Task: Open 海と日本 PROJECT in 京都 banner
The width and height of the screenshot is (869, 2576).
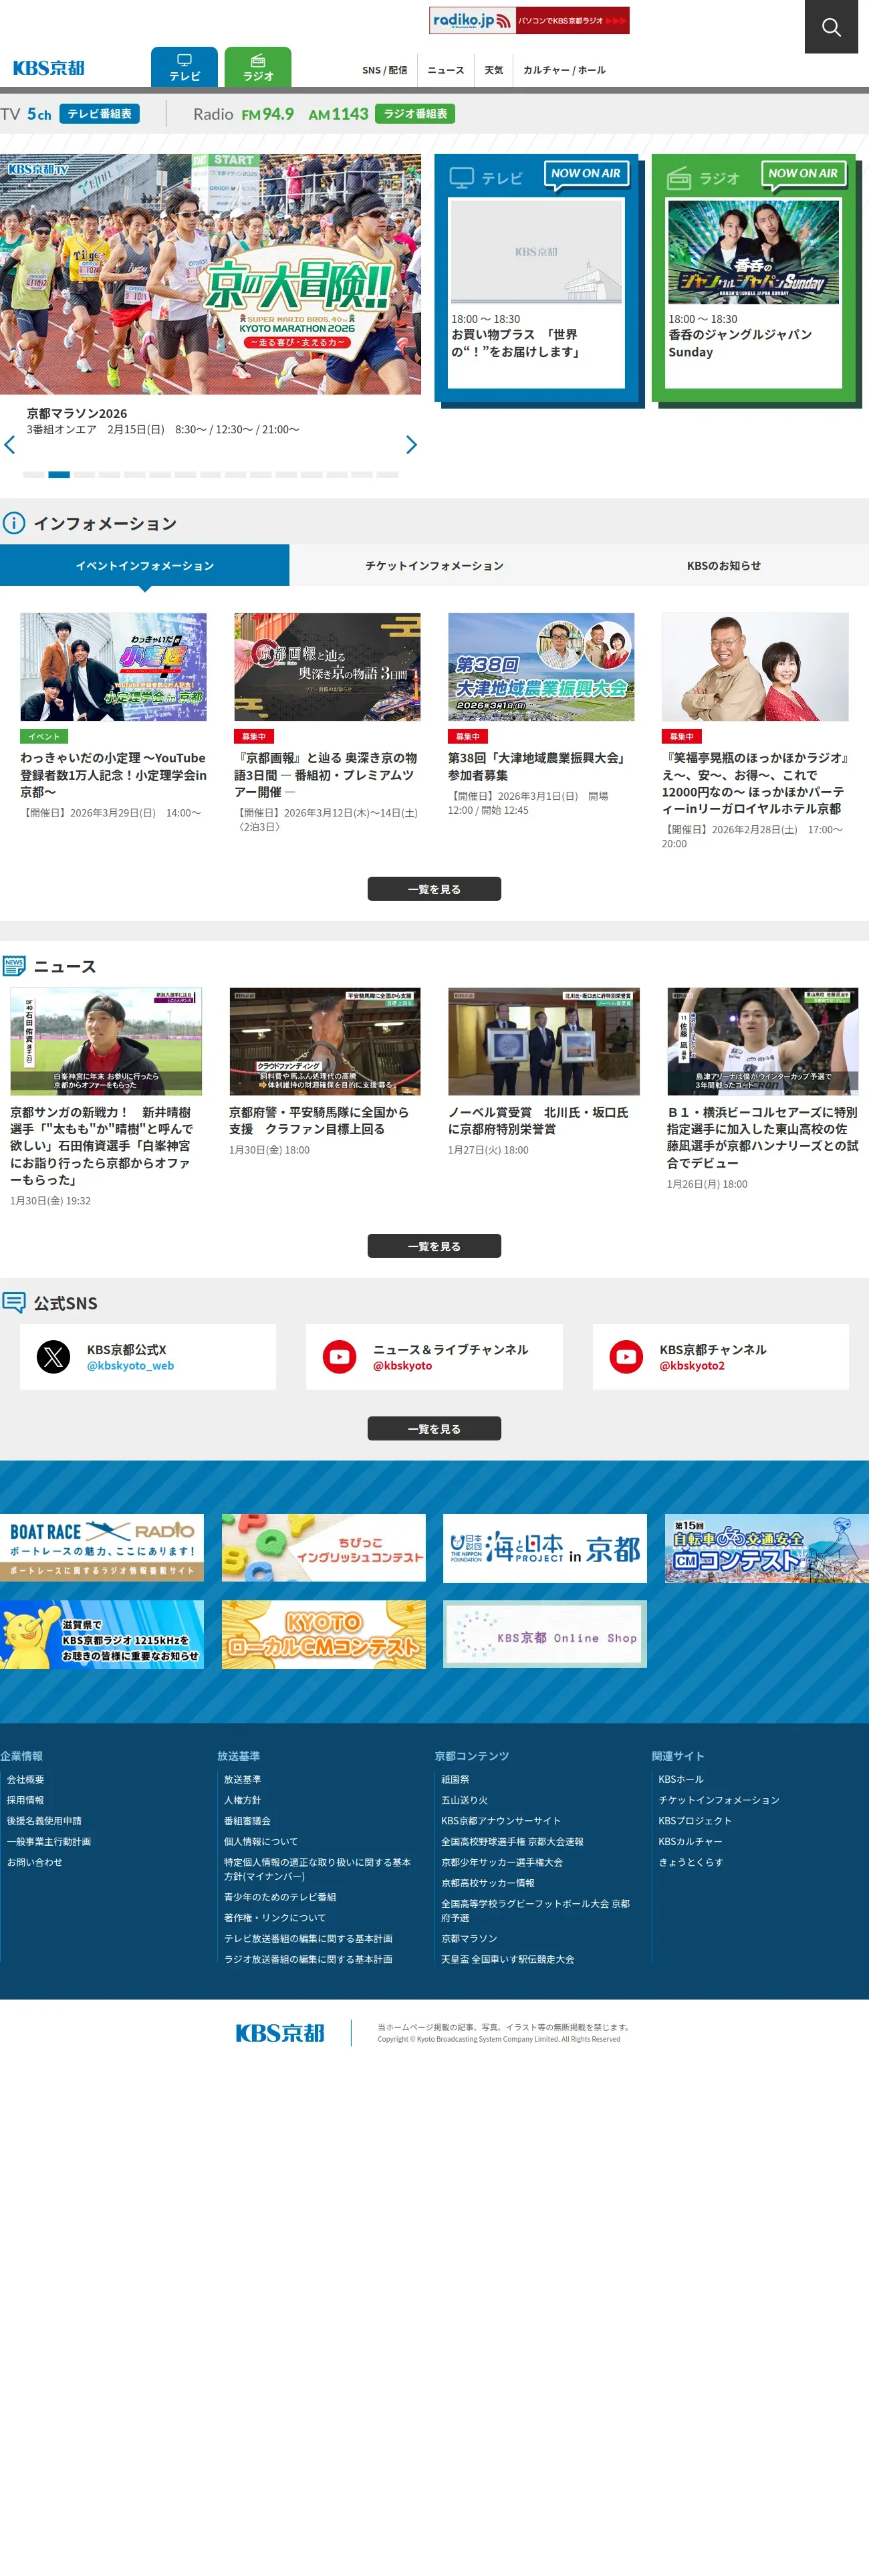Action: tap(545, 1548)
